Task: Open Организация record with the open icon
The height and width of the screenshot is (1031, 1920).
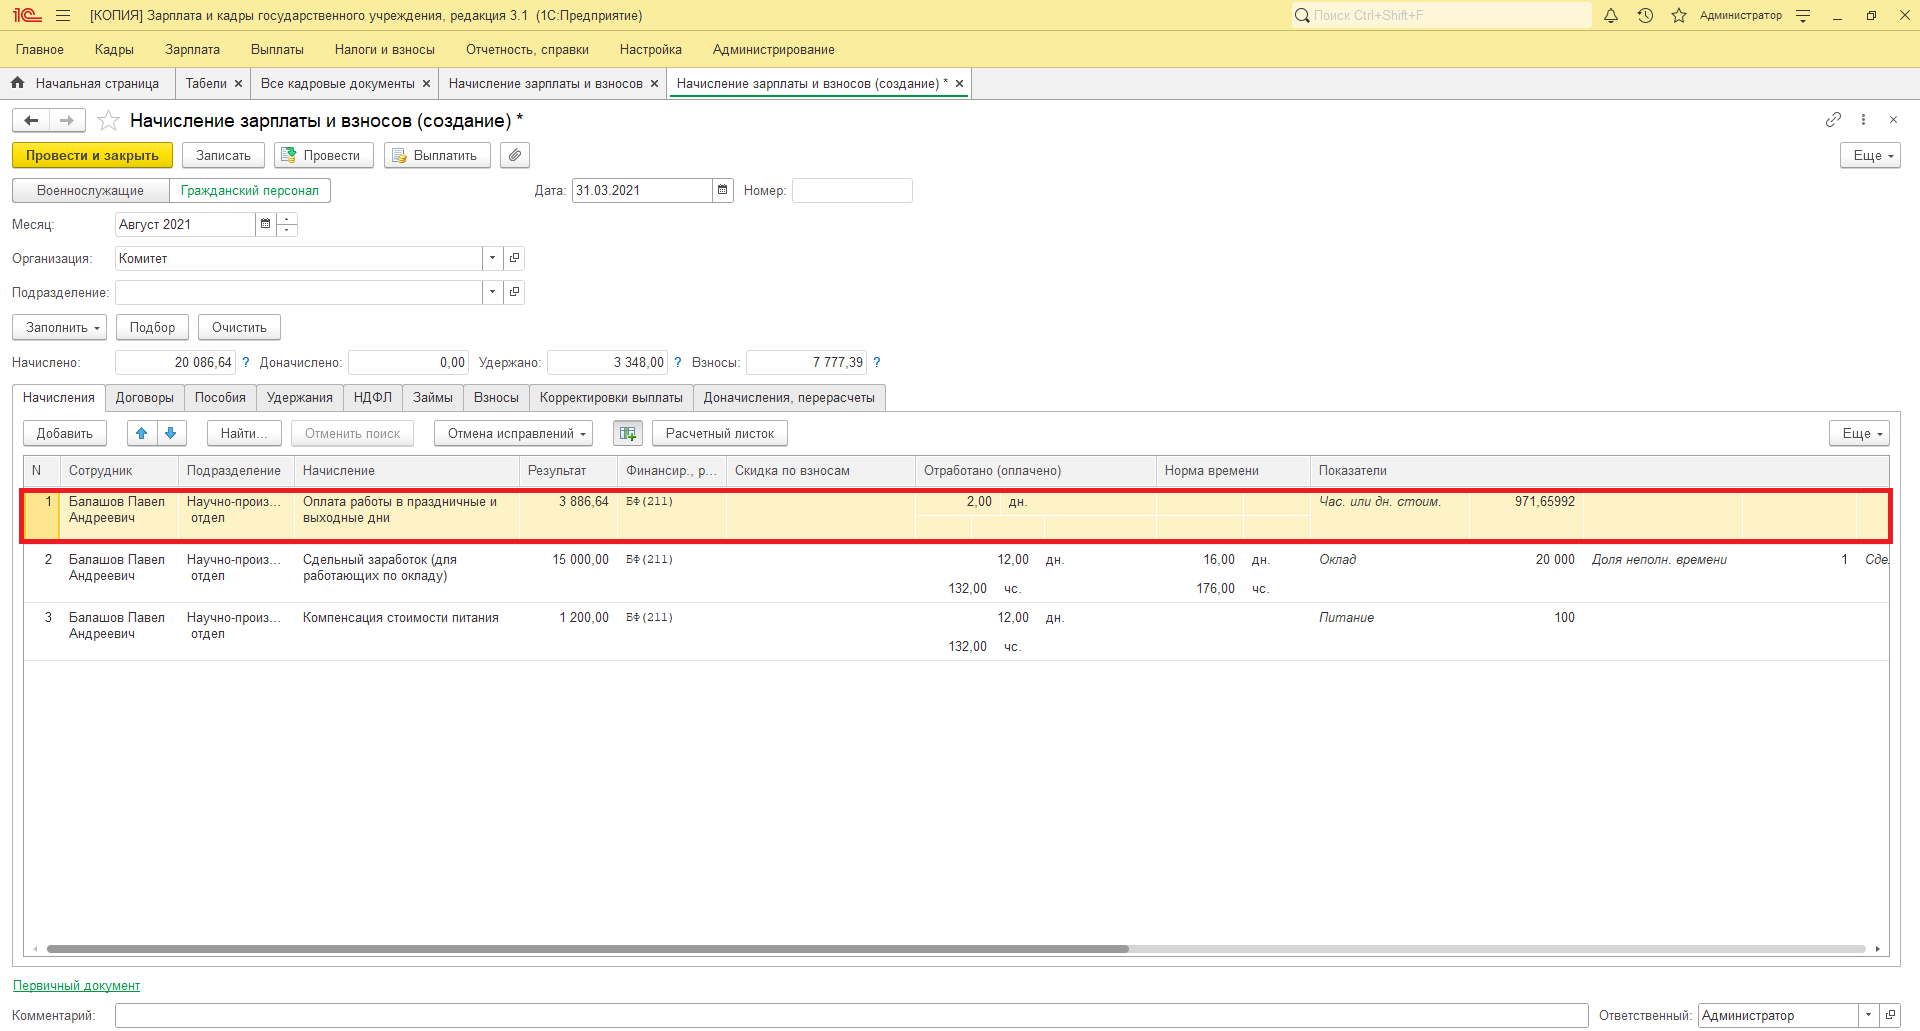Action: click(x=514, y=259)
